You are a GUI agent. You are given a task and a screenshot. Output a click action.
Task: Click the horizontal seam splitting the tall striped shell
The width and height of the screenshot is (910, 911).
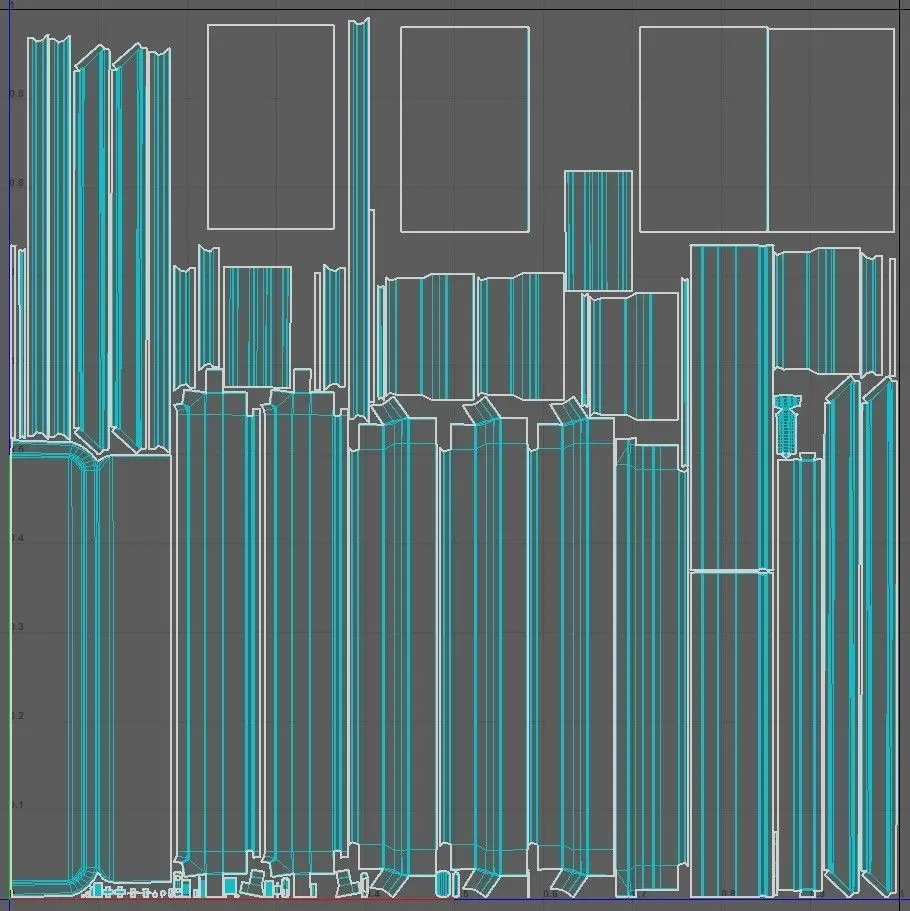732,571
